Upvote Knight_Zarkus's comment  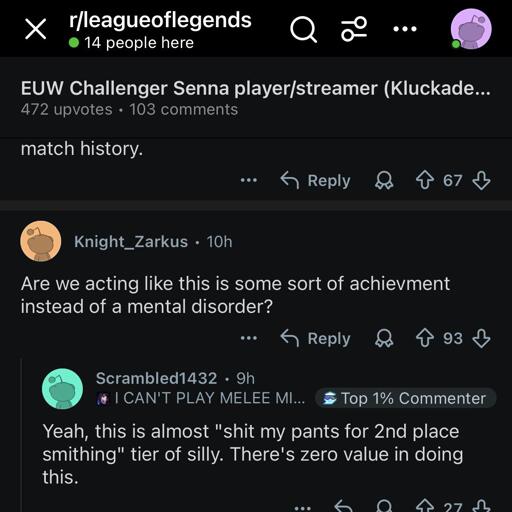tap(425, 338)
